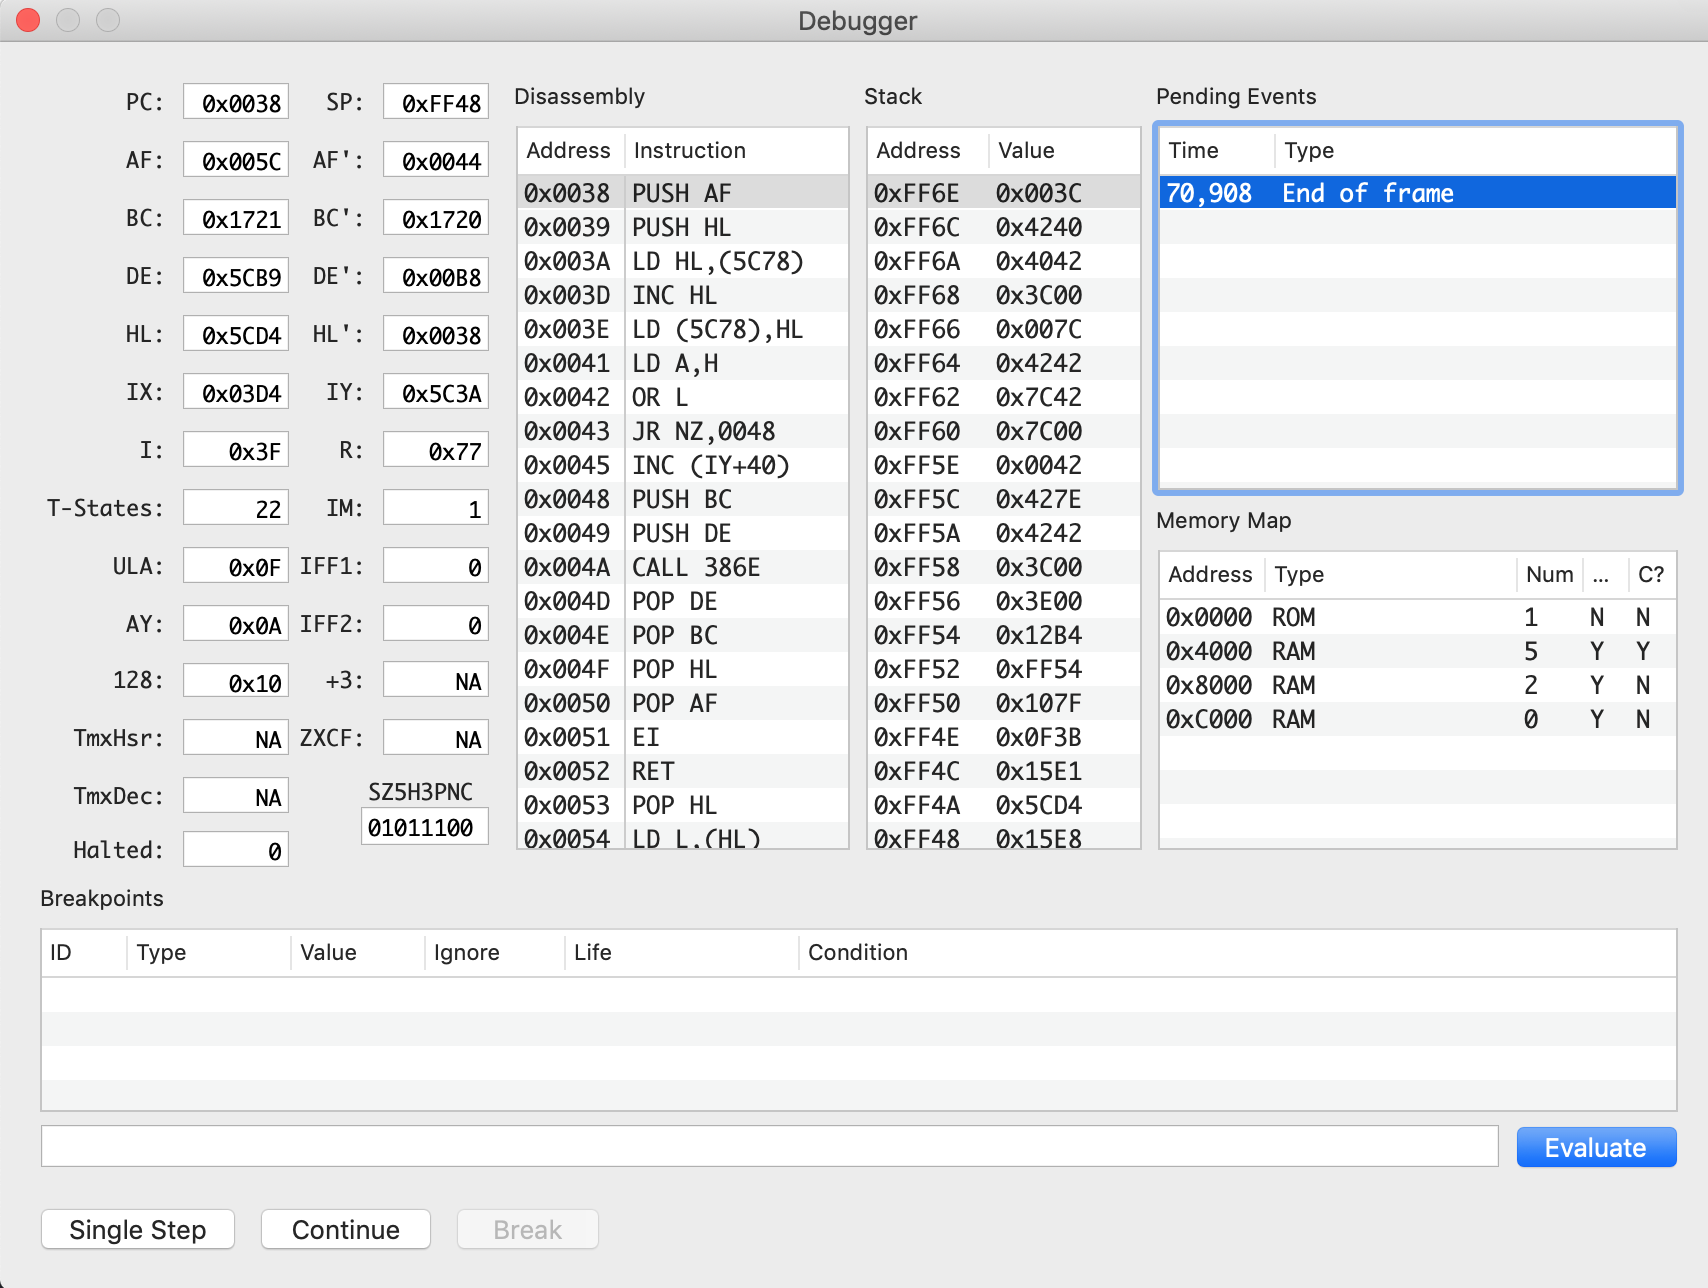The height and width of the screenshot is (1288, 1708).
Task: Select disassembly row 0x0052 RET
Action: point(683,770)
